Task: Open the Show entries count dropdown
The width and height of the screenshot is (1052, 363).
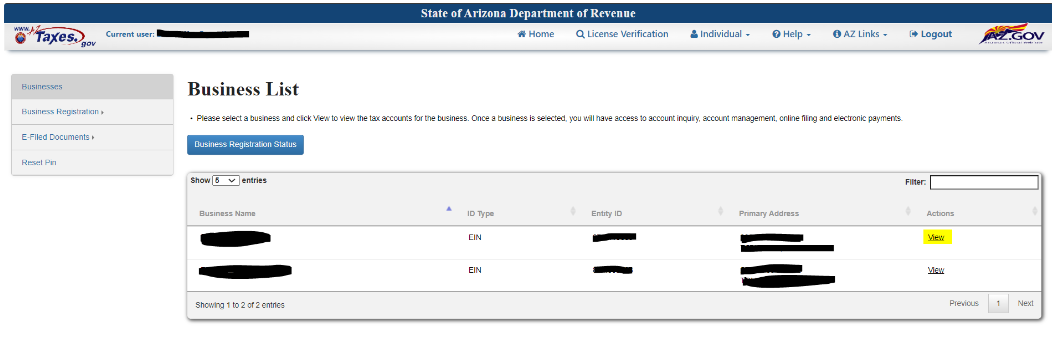Action: click(225, 180)
